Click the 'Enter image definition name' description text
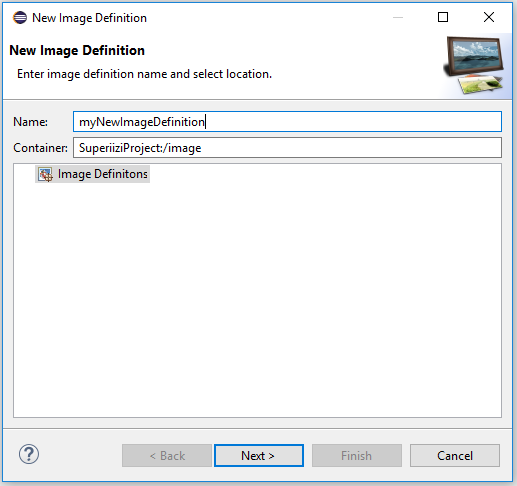 click(144, 74)
